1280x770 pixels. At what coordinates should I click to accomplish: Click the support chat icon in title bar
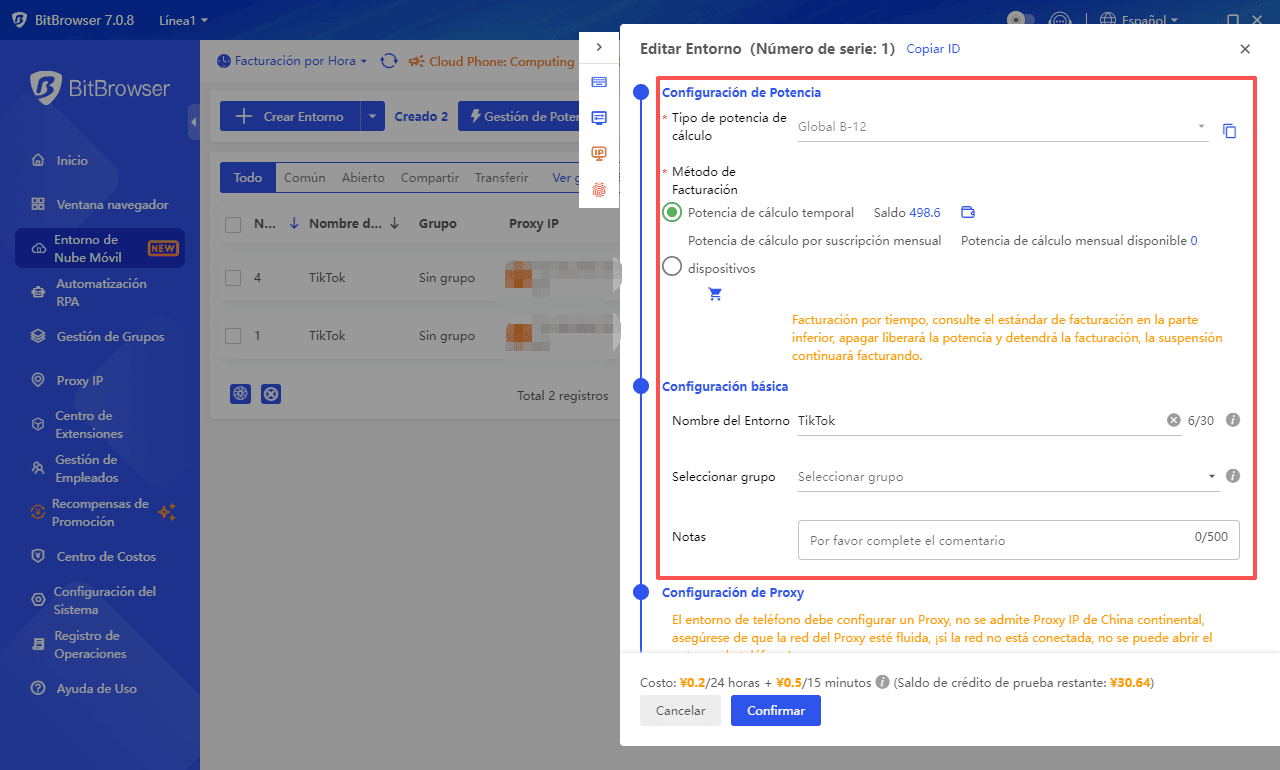tap(1061, 20)
